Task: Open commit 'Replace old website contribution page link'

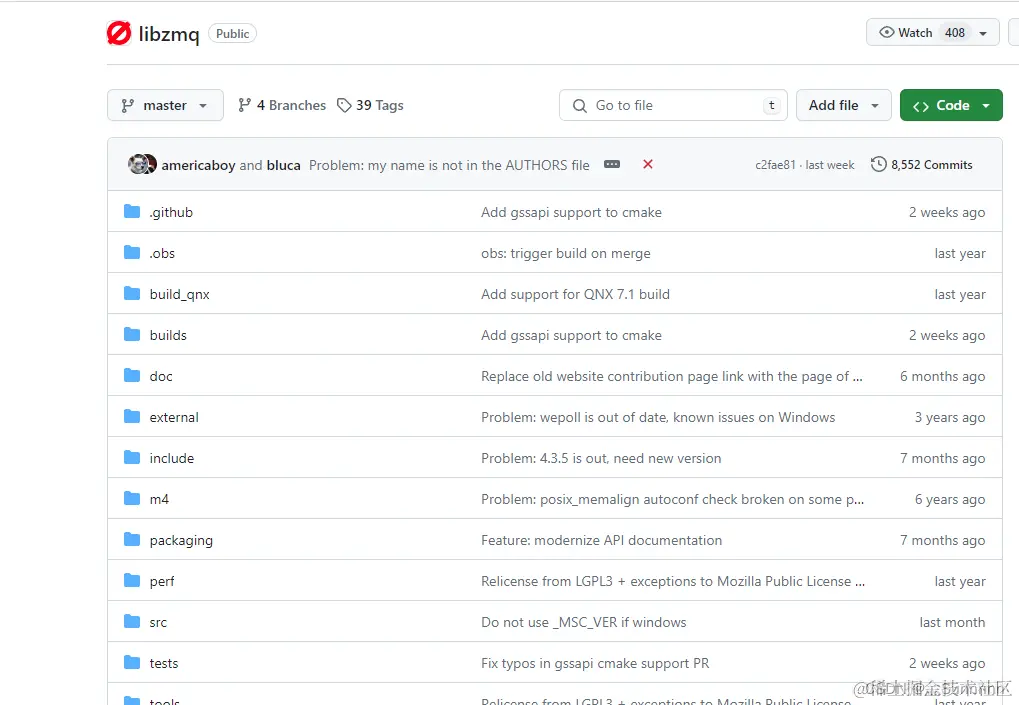Action: point(671,376)
